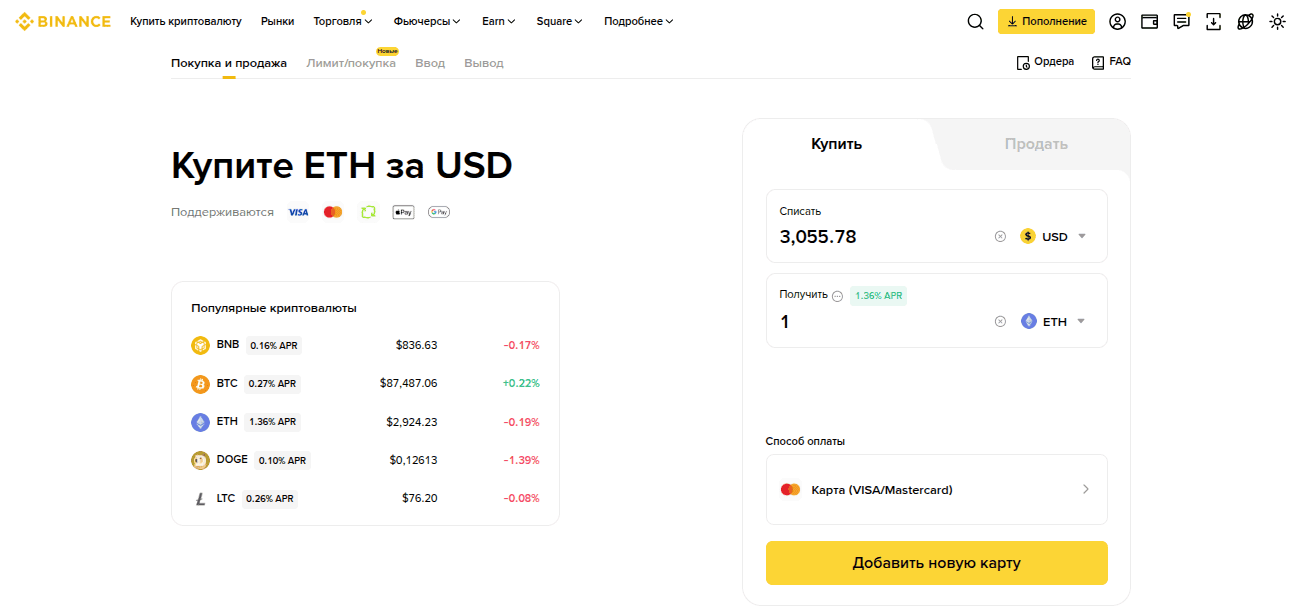
Task: Clear the Списать amount with X icon
Action: 1000,237
